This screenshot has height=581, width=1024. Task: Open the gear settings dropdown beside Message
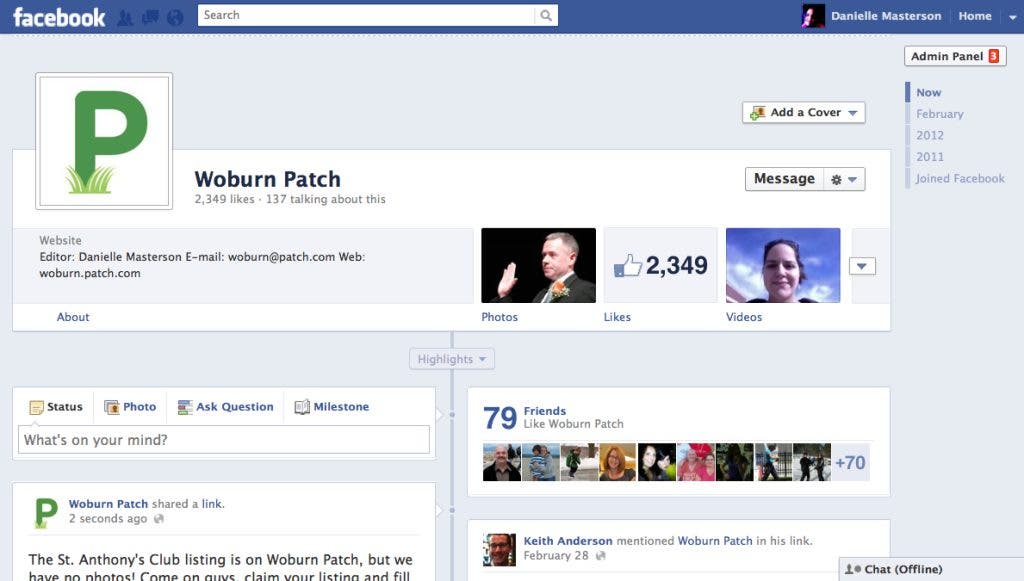843,179
